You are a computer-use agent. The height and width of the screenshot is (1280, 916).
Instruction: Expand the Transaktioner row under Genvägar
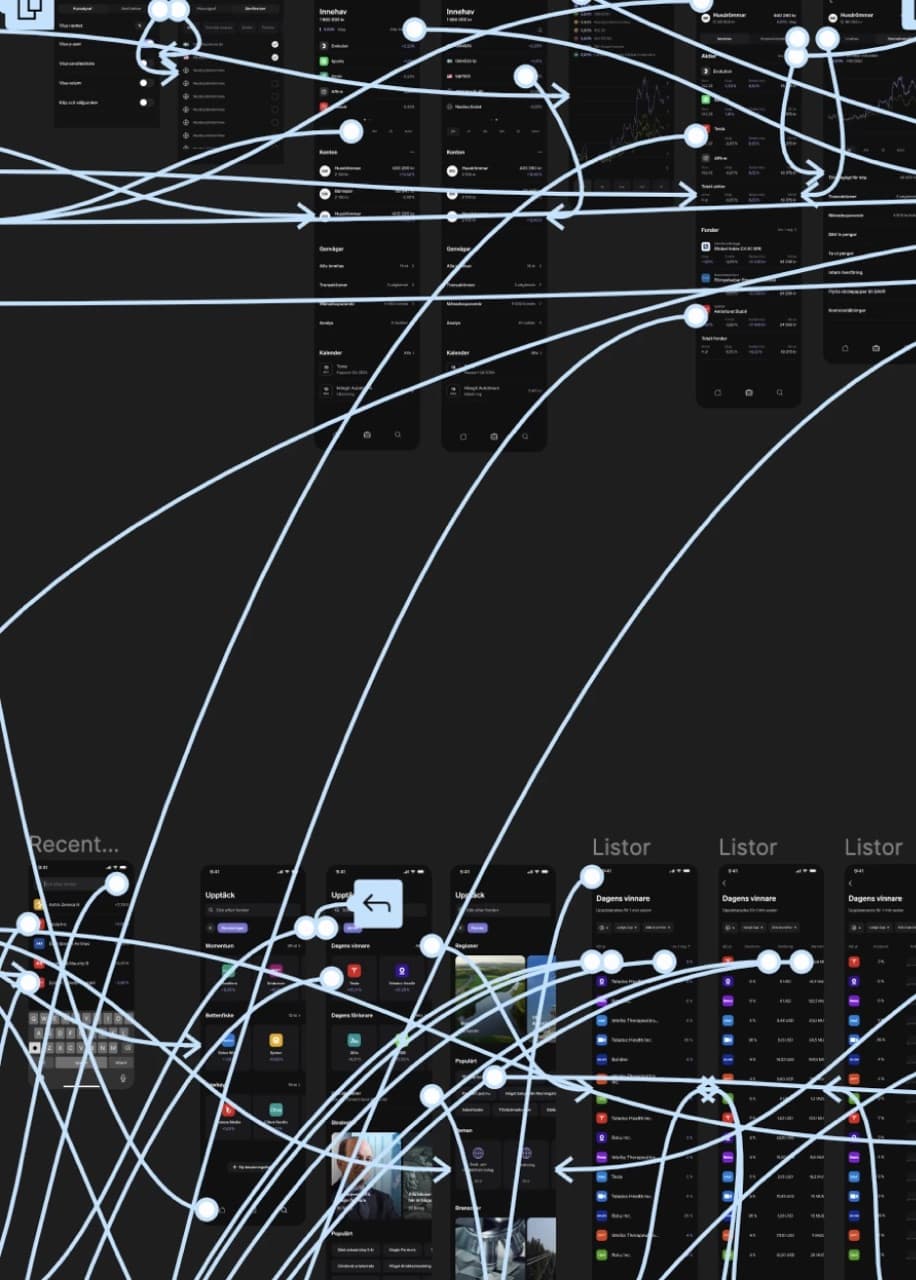366,285
